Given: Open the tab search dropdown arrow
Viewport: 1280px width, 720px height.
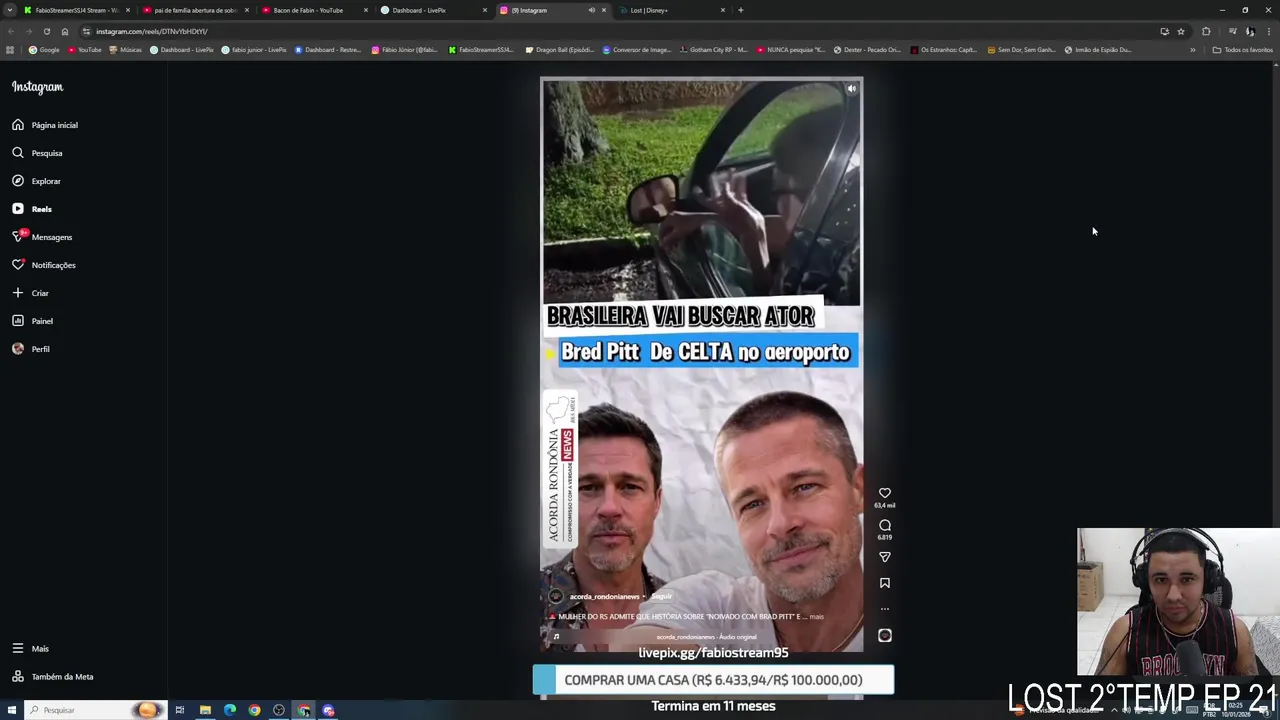Looking at the screenshot, I should pos(10,10).
